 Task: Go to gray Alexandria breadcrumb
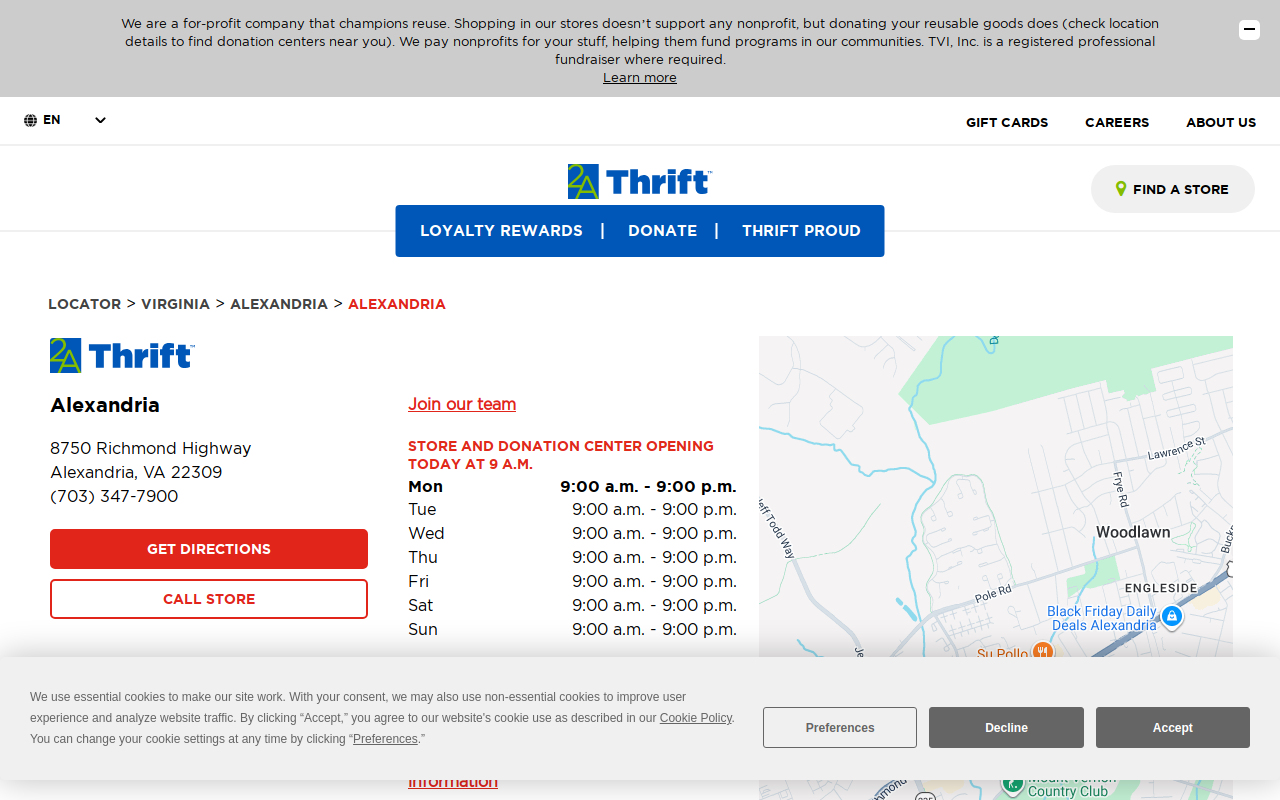coord(279,304)
